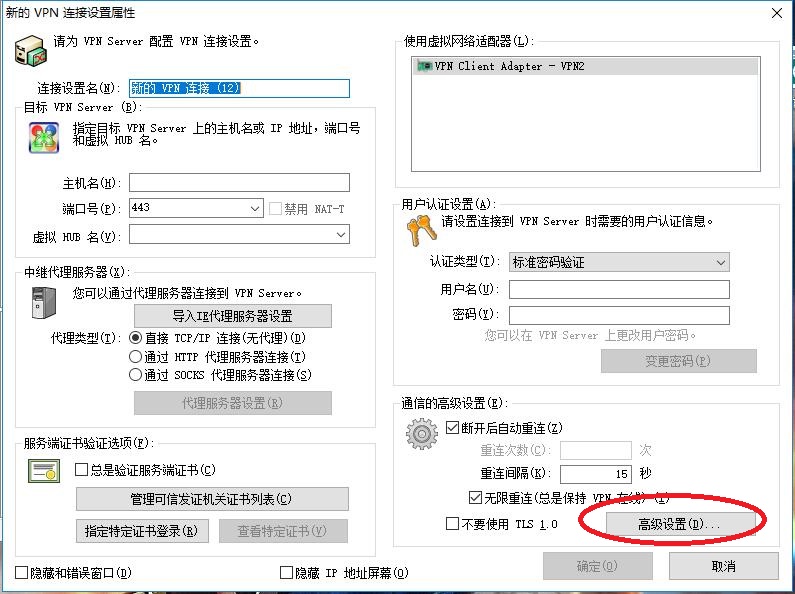The image size is (795, 594).
Task: Click into the 主机名 input field
Action: 239,182
